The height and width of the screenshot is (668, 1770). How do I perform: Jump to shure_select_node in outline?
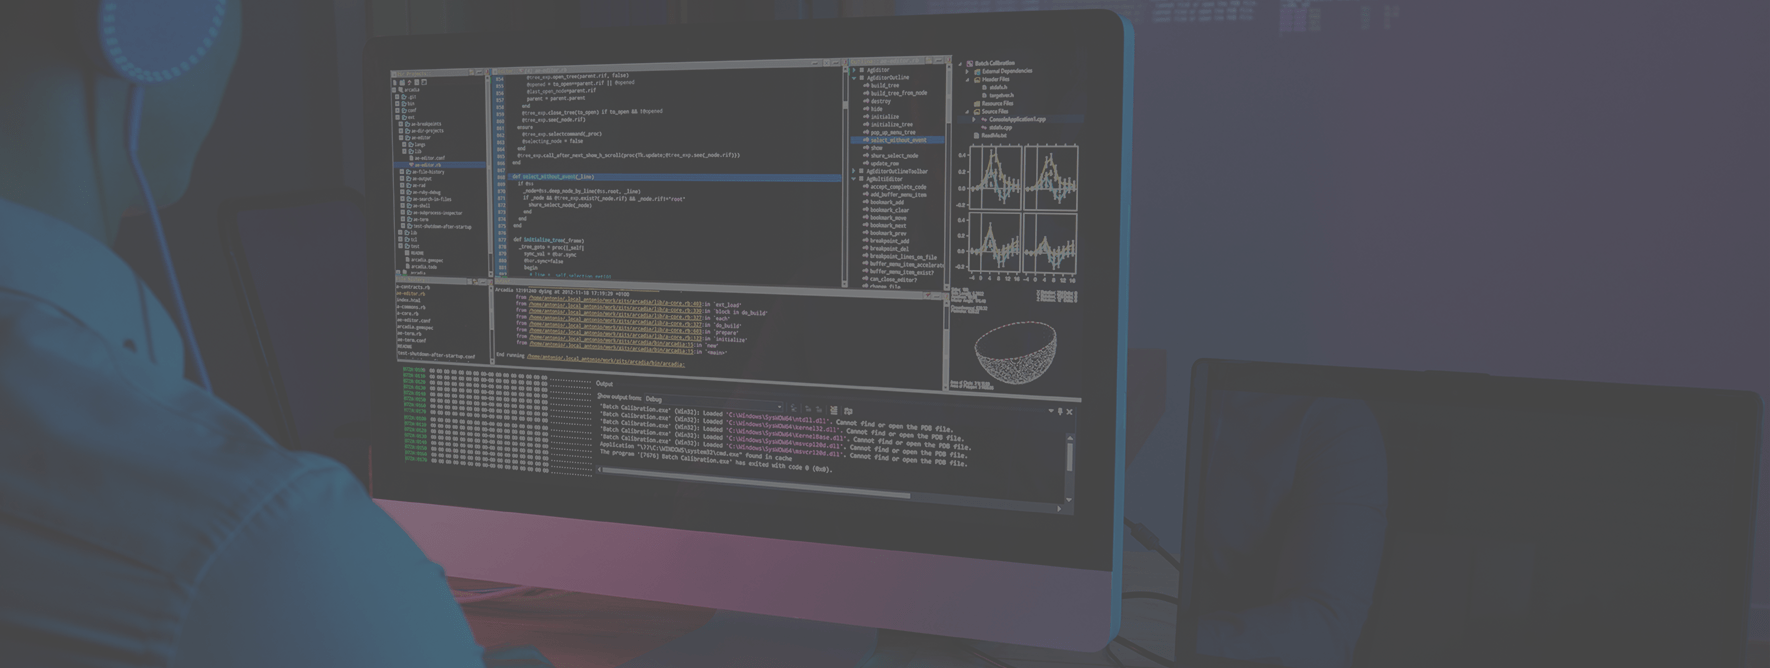894,156
